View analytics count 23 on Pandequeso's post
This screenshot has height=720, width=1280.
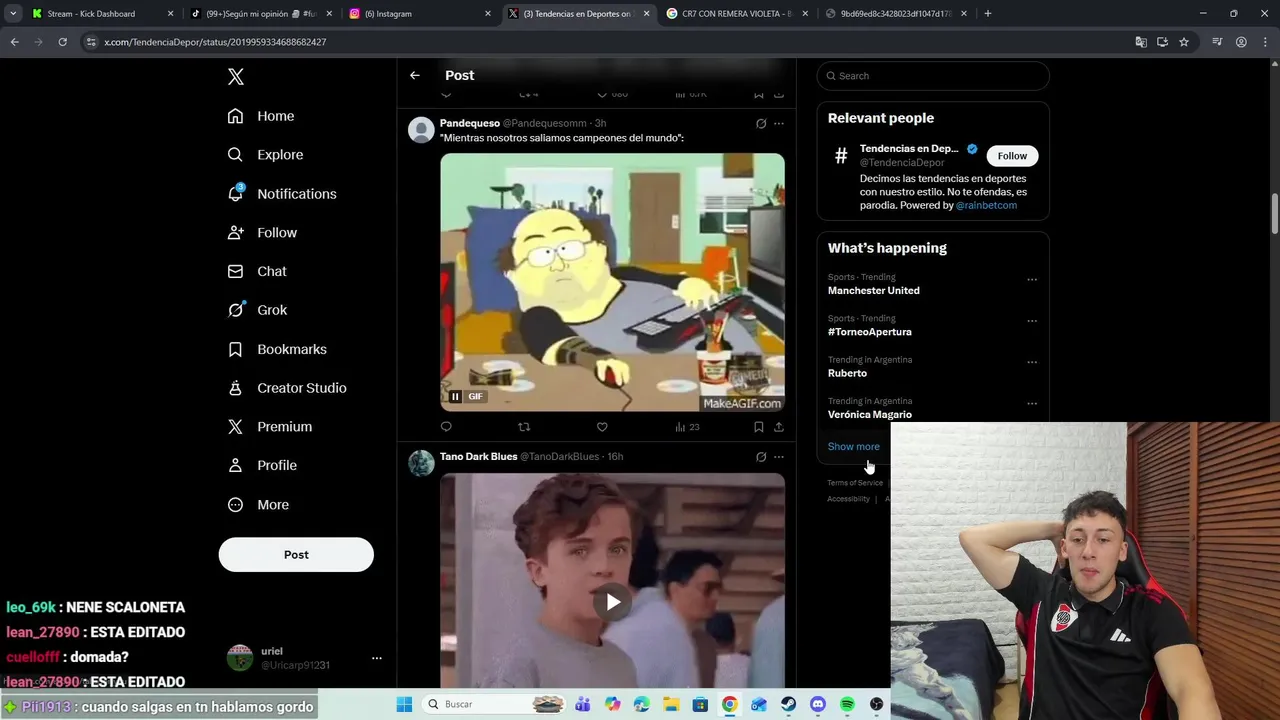click(687, 427)
